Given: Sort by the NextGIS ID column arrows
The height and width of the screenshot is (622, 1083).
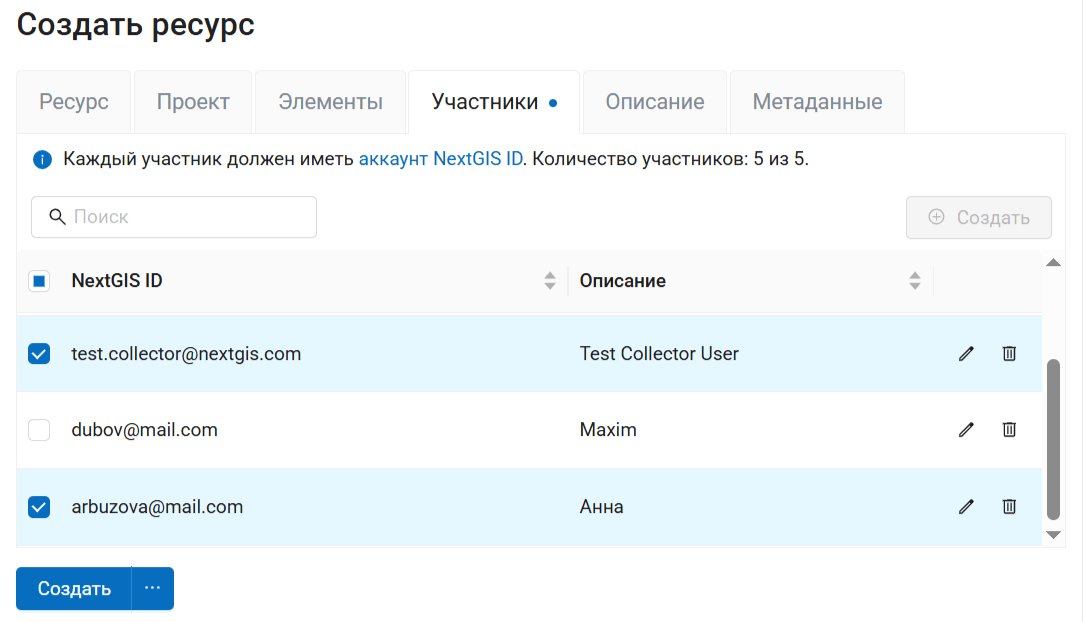Looking at the screenshot, I should pyautogui.click(x=549, y=281).
